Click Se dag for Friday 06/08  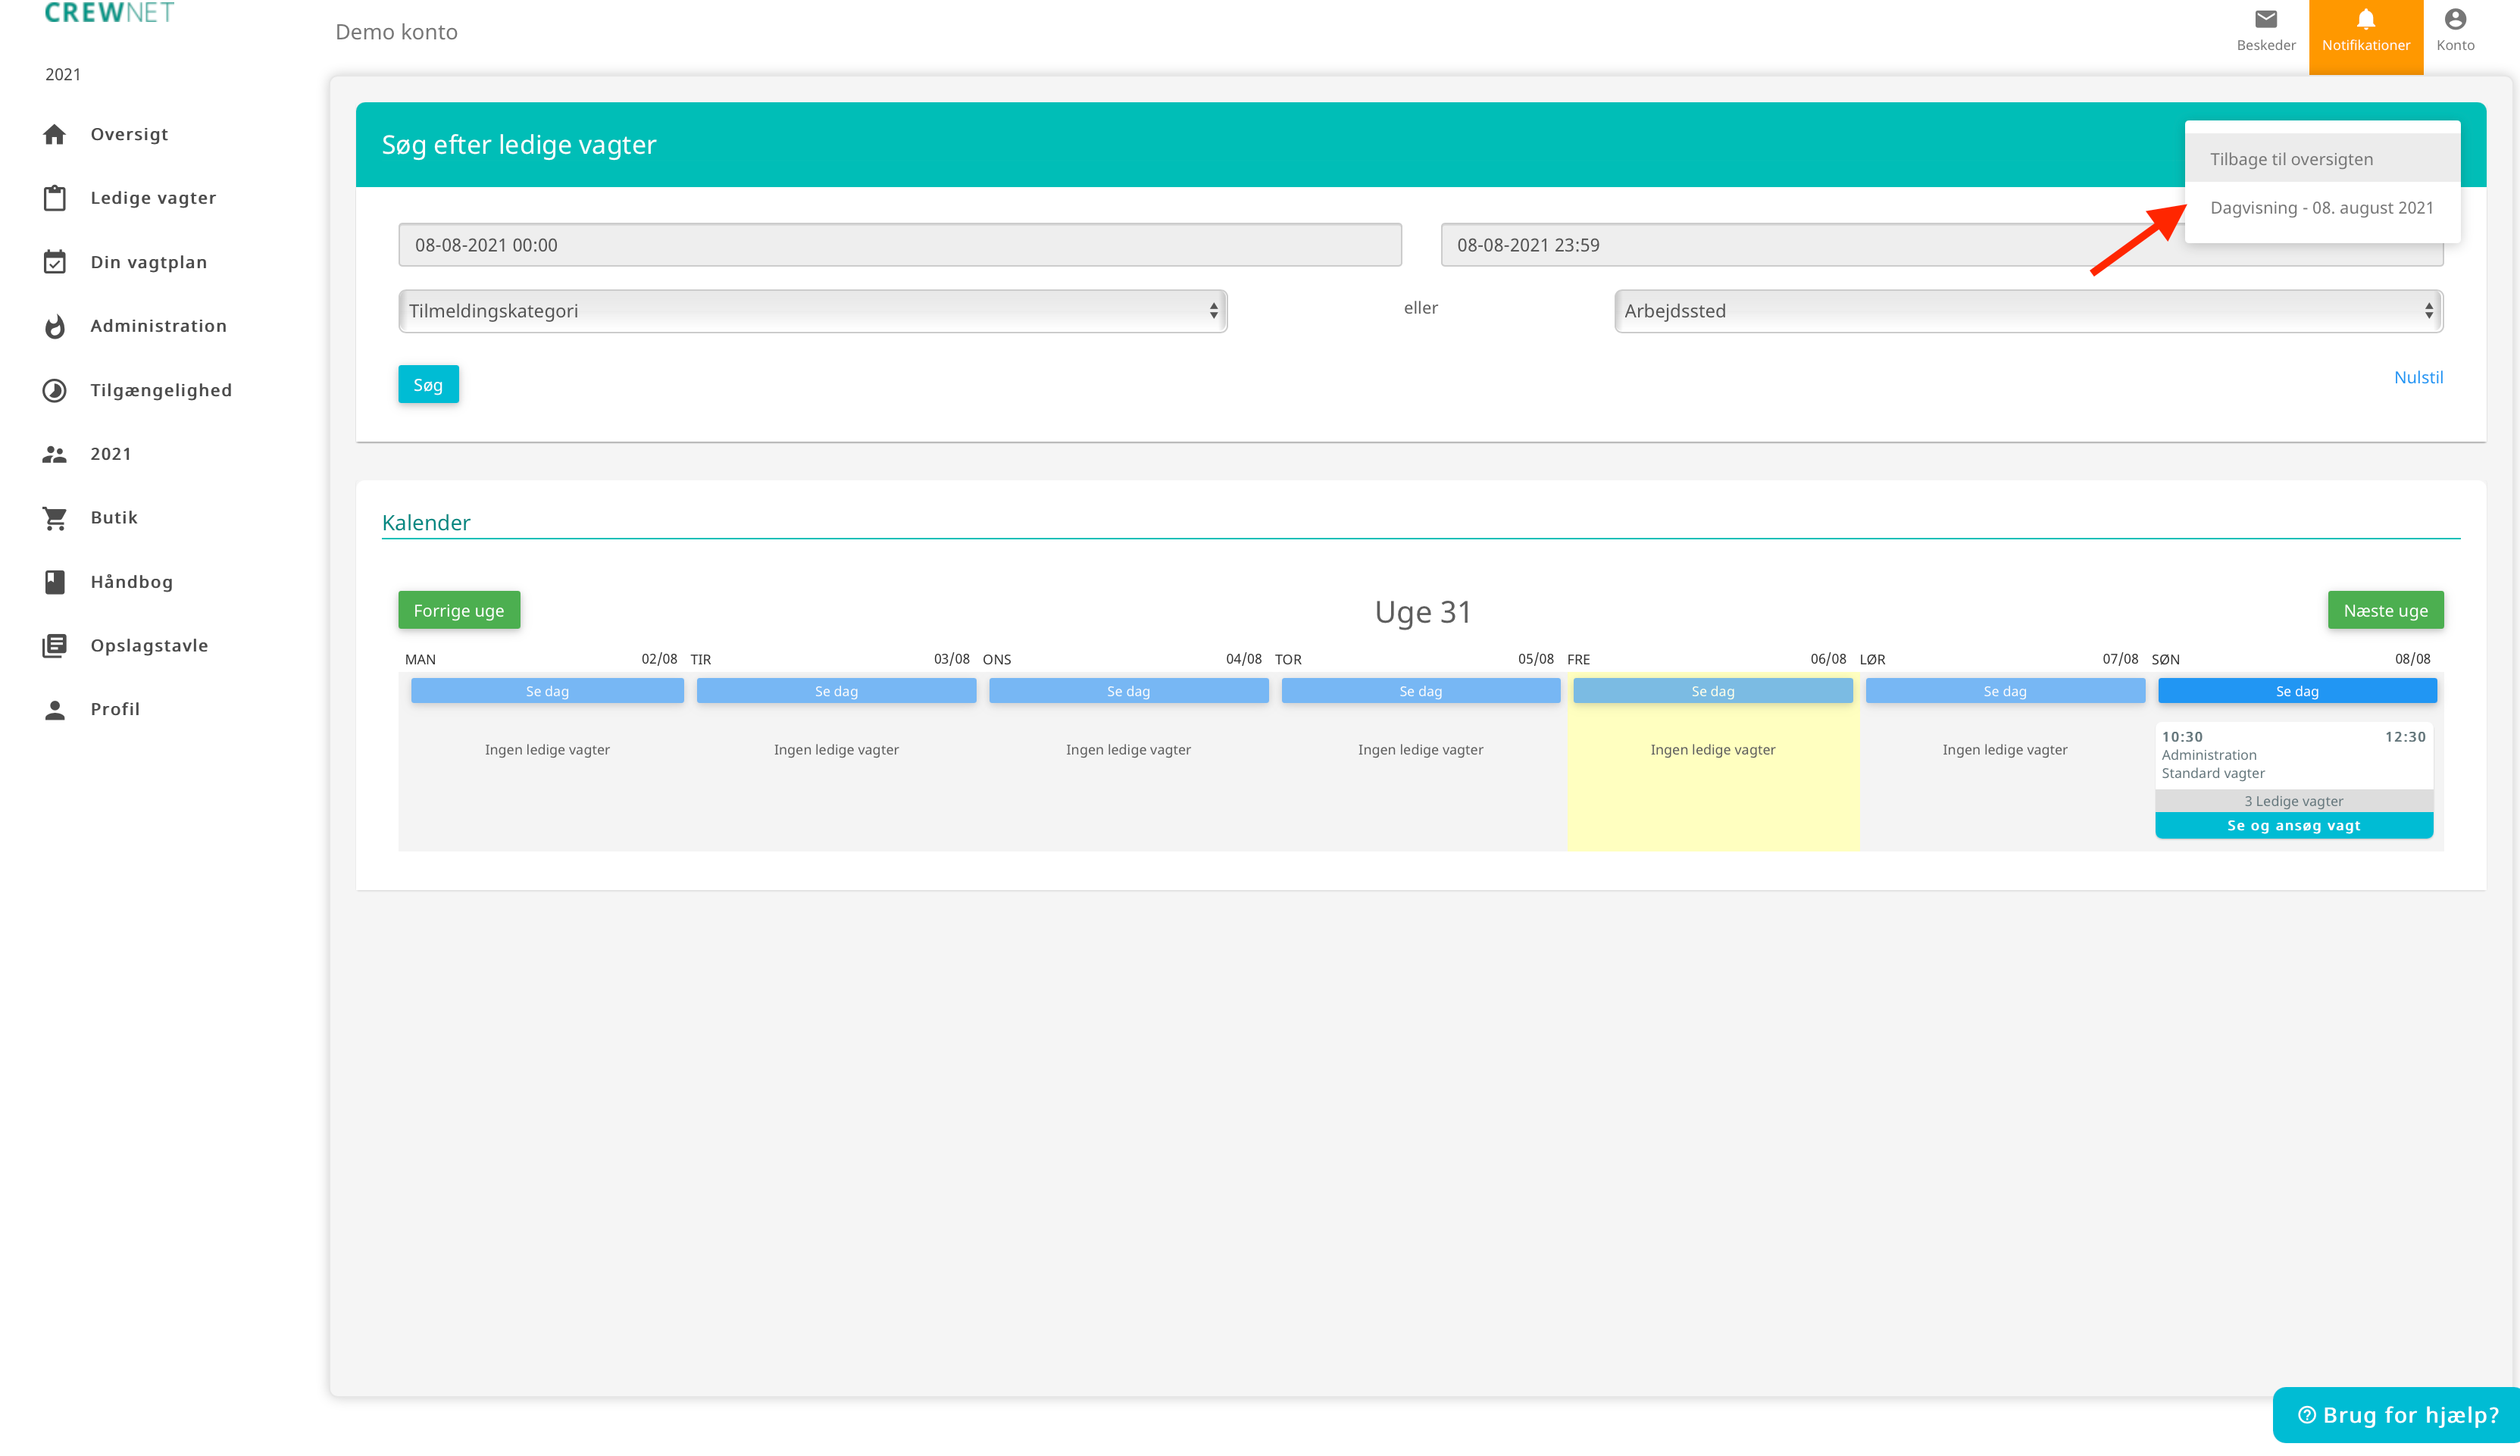[1713, 691]
